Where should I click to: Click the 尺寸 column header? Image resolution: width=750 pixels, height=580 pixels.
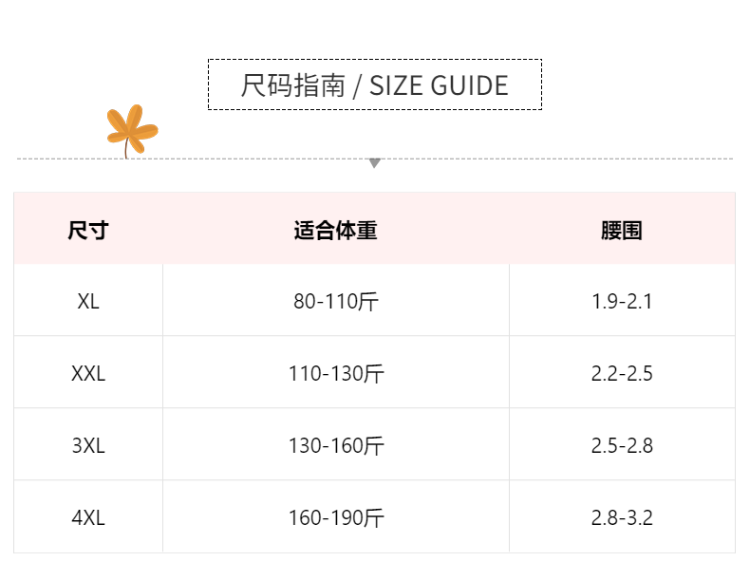88,230
